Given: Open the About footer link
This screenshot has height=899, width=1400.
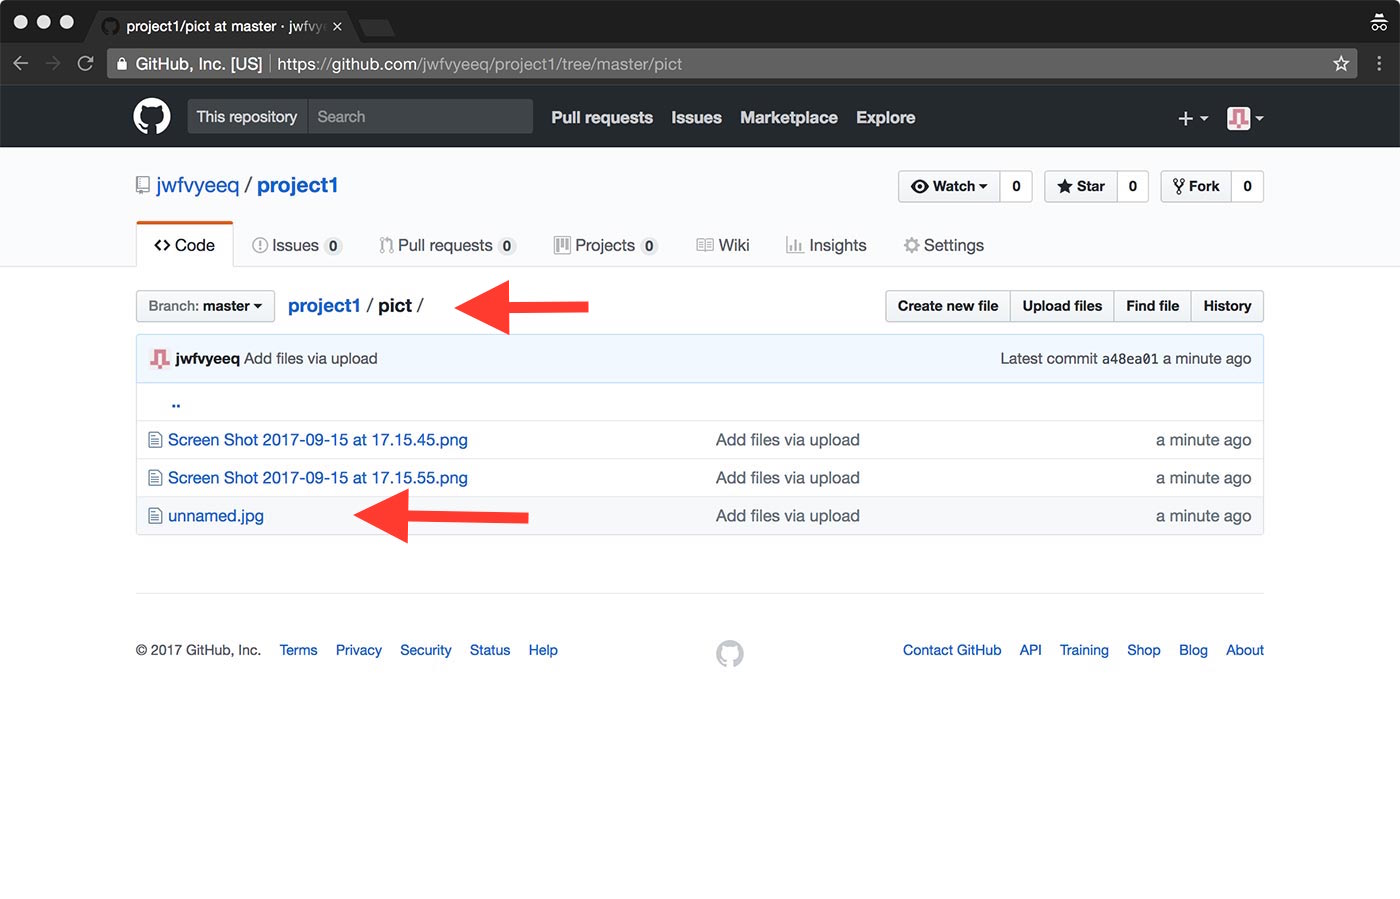Looking at the screenshot, I should tap(1245, 650).
